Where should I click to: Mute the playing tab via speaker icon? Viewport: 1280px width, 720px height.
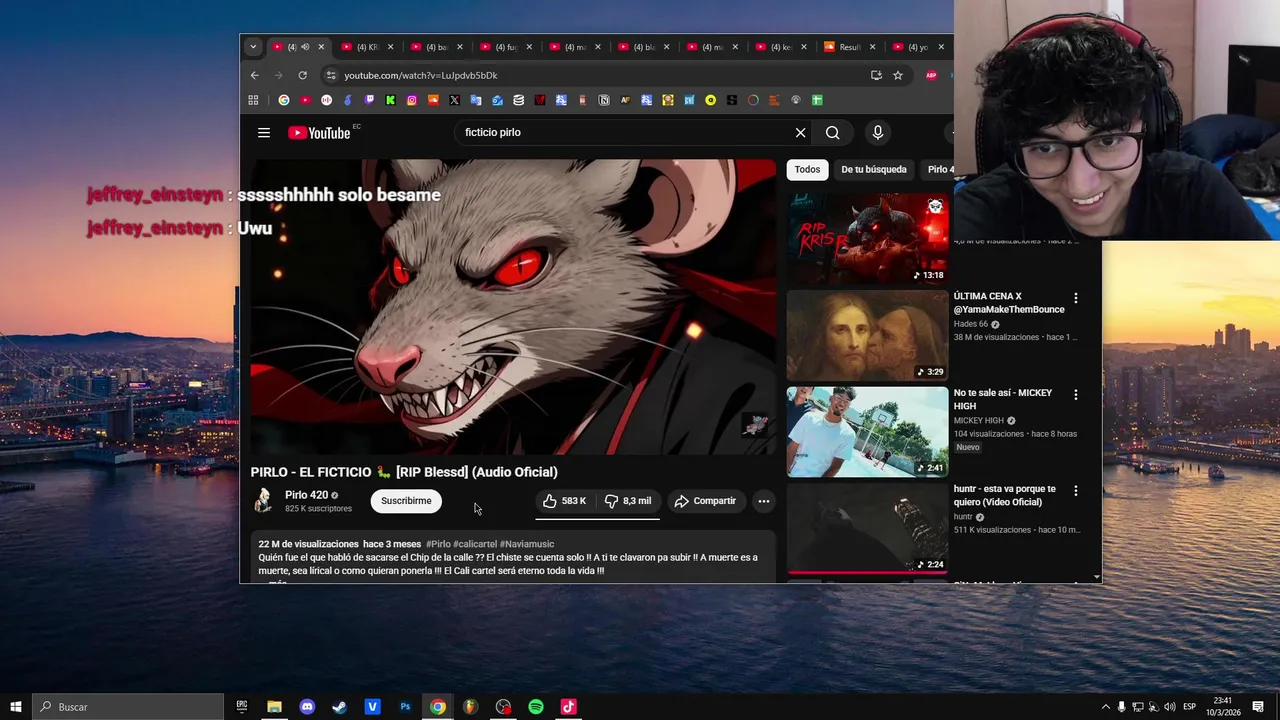click(x=305, y=47)
